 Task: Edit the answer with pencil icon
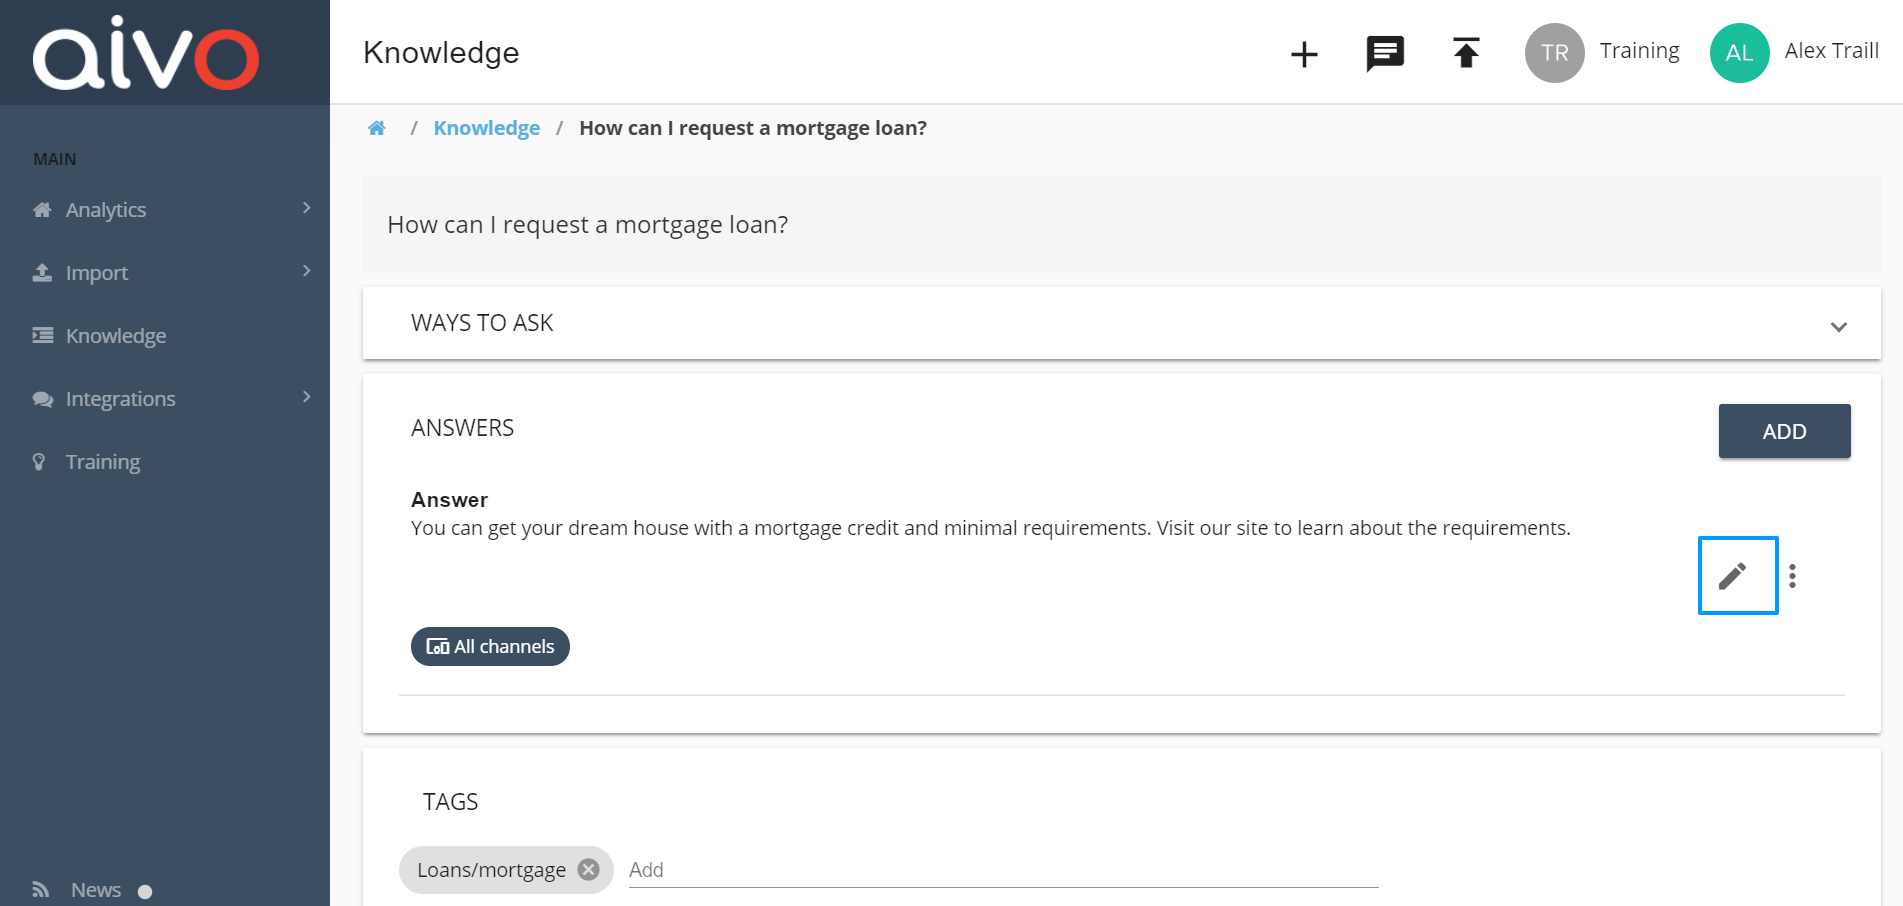click(1738, 575)
